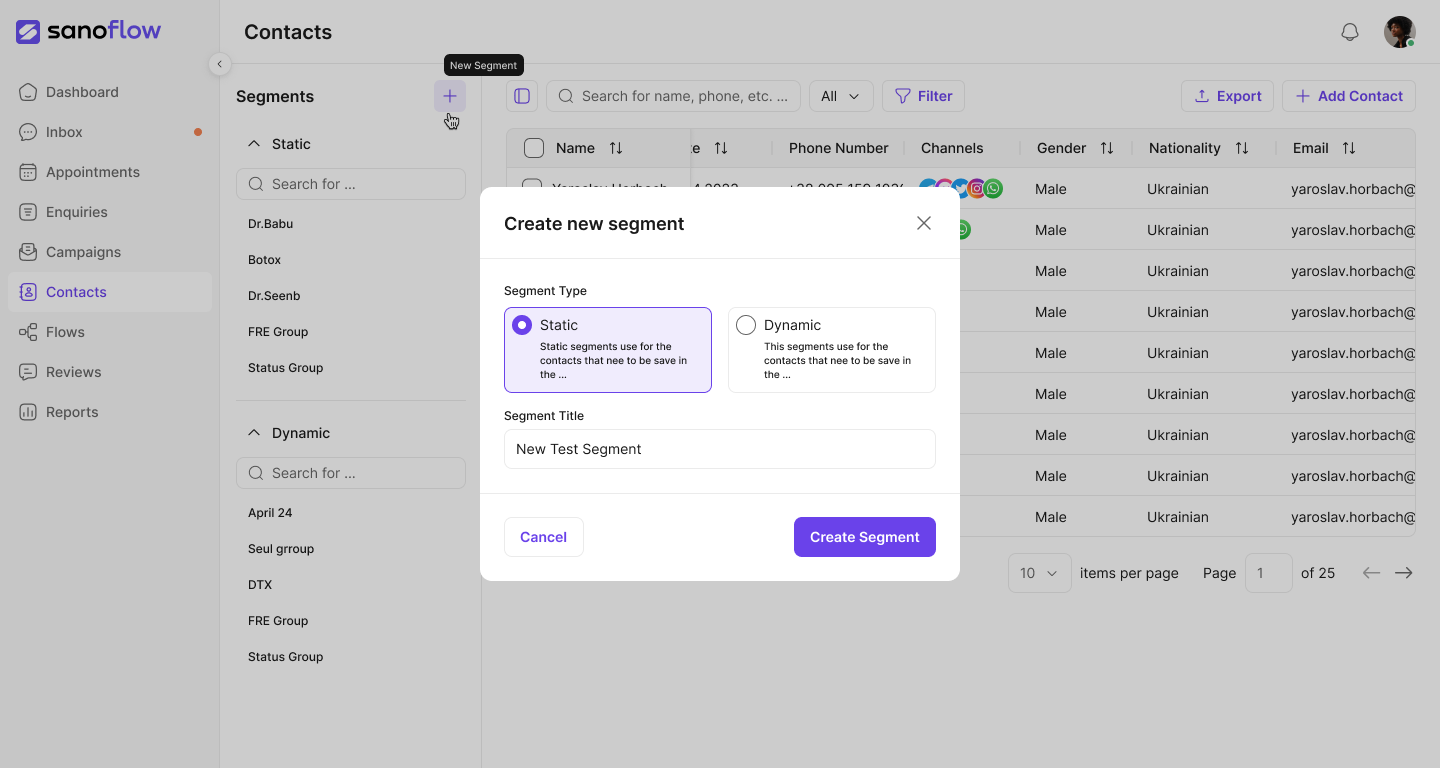Screen dimensions: 1440x768
Task: Collapse the left sidebar arrow
Action: coord(220,64)
